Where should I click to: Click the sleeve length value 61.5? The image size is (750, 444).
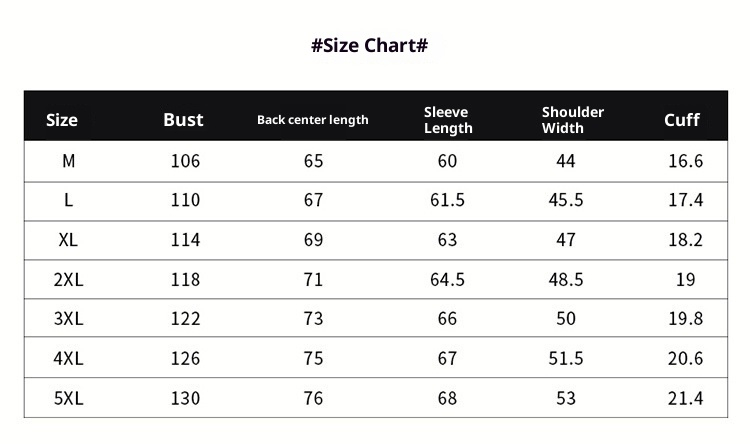coord(447,200)
